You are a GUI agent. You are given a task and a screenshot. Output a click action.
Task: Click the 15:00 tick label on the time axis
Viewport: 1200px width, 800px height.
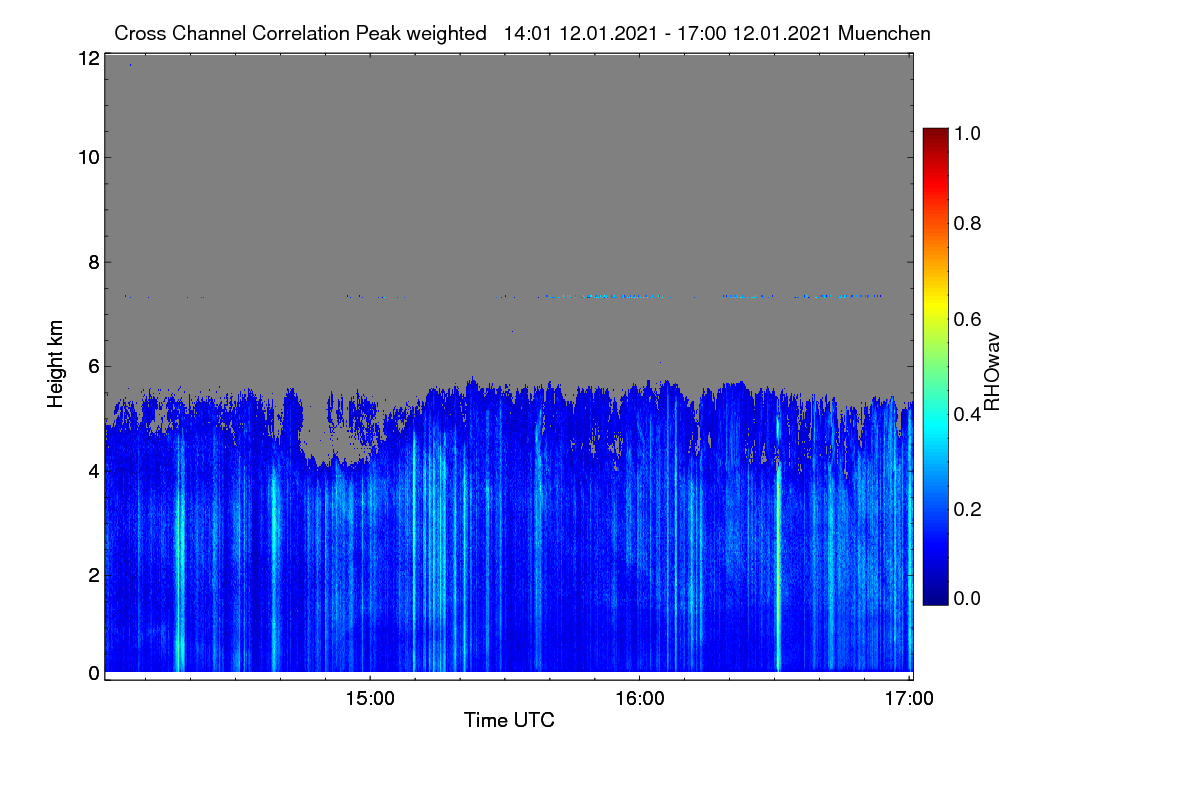tap(369, 699)
